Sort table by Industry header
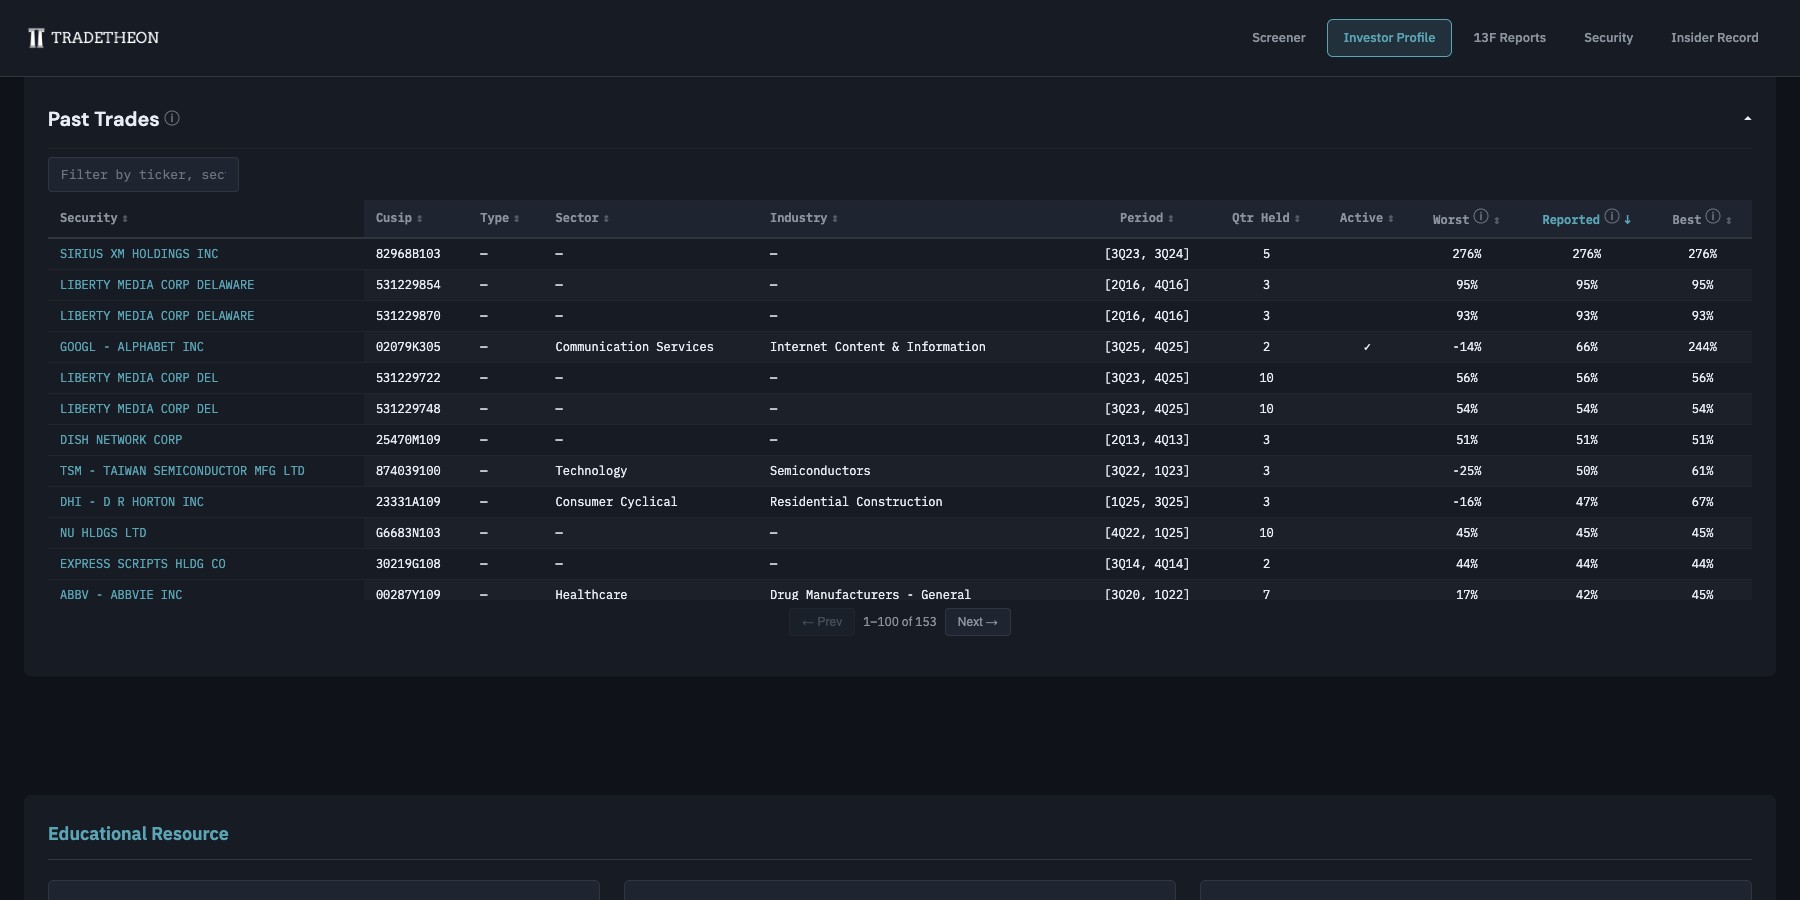Screen dimensions: 1800x900 tap(803, 218)
